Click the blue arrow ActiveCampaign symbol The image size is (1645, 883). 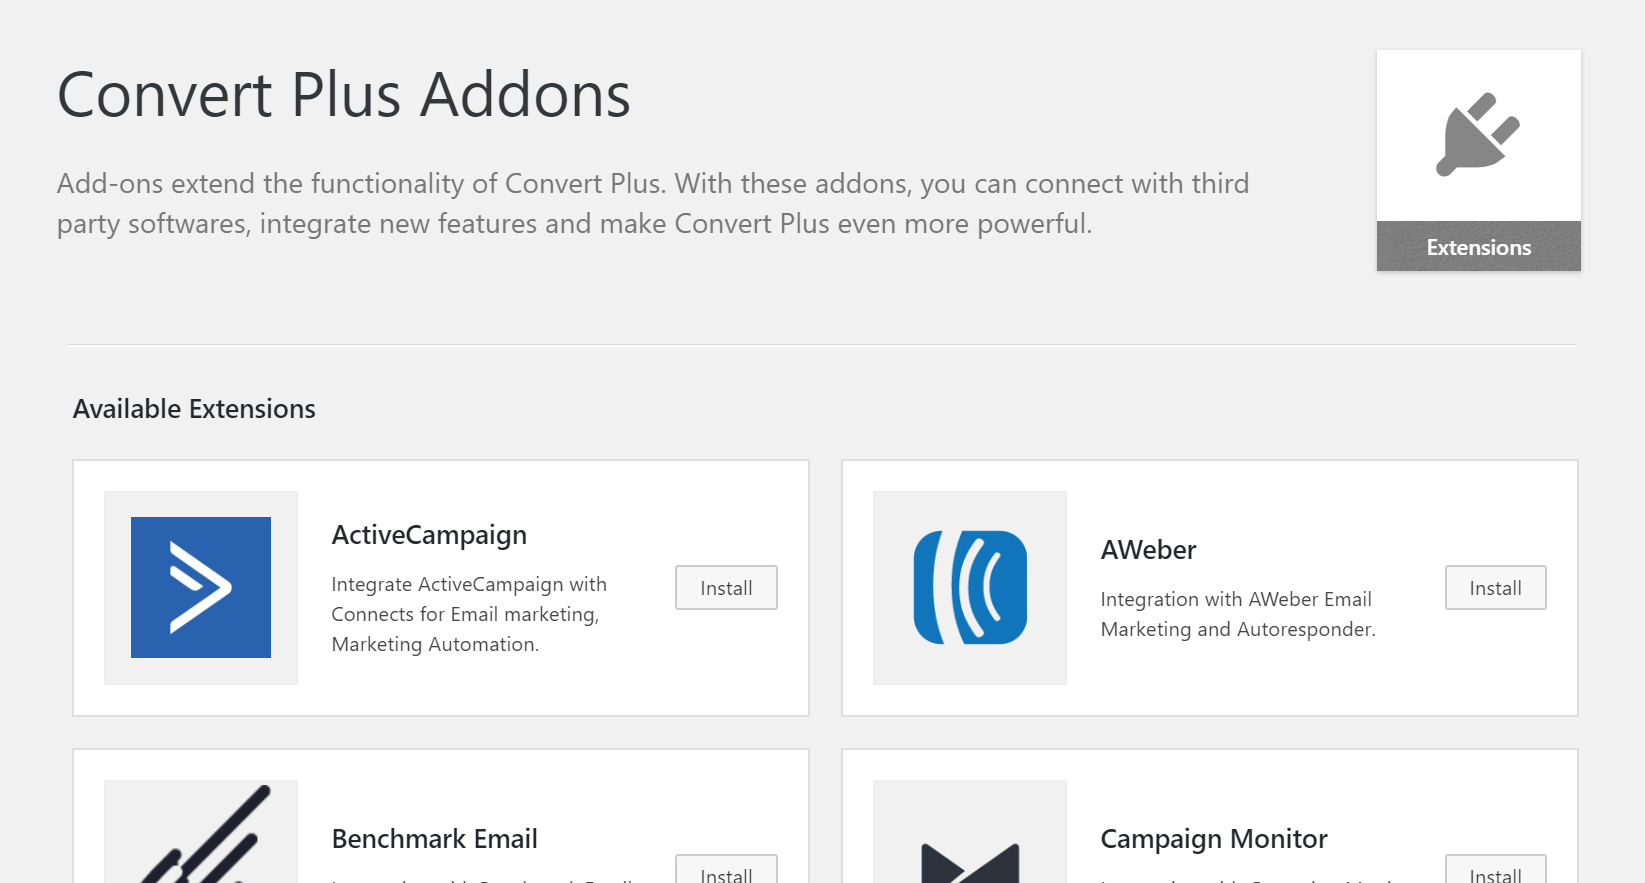click(200, 588)
